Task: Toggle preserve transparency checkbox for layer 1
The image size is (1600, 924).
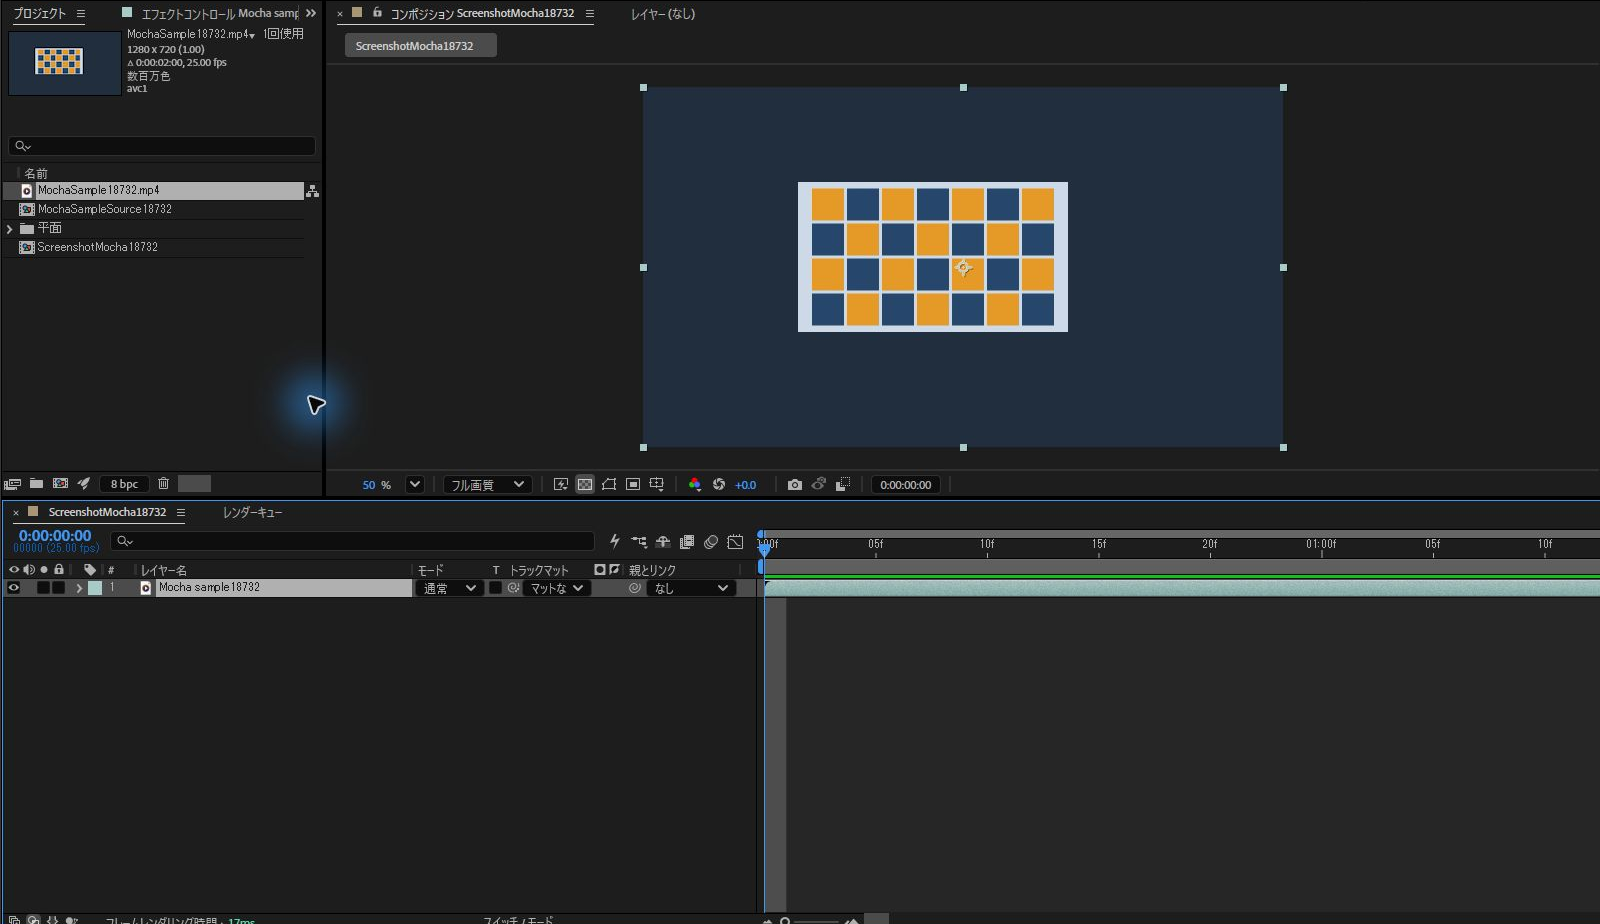Action: tap(495, 588)
